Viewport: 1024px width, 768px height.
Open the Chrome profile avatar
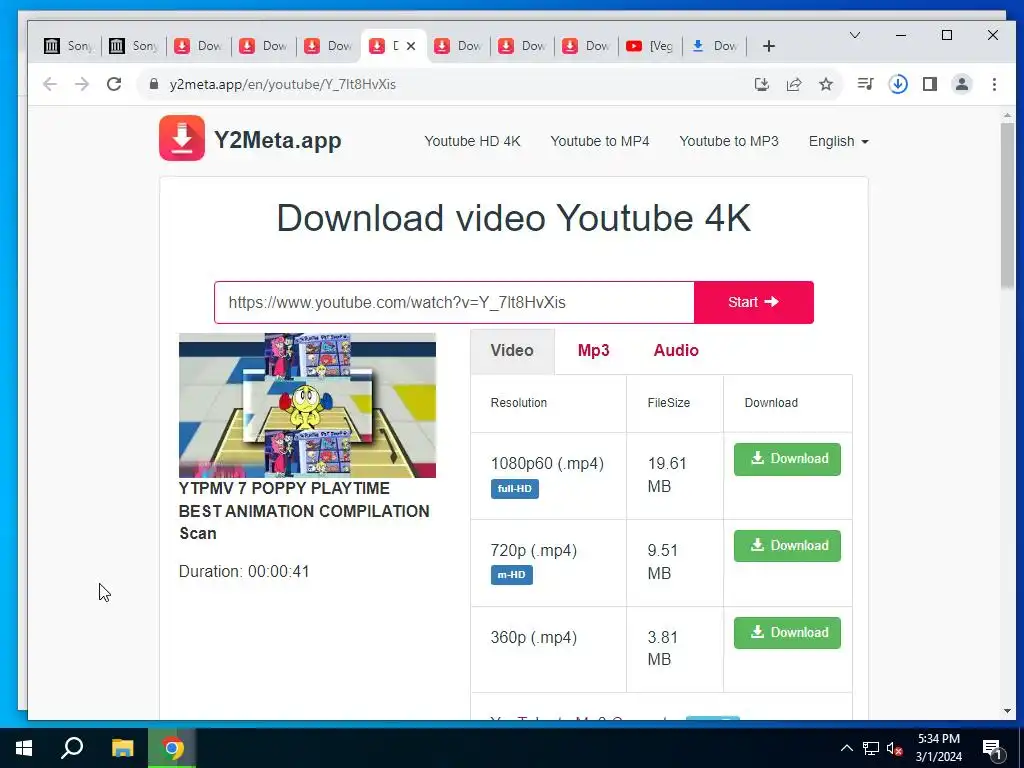click(962, 84)
